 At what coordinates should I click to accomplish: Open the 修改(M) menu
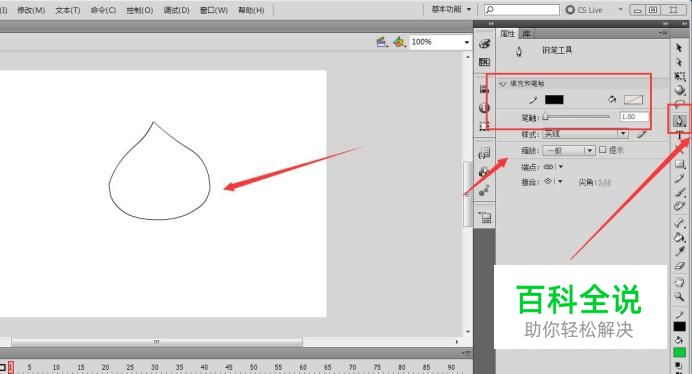[31, 10]
